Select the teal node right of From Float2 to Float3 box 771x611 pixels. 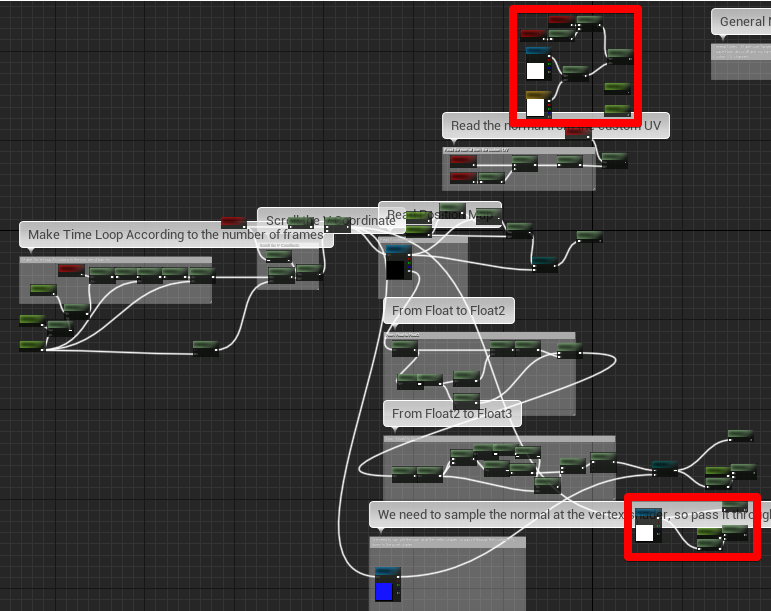pyautogui.click(x=665, y=468)
